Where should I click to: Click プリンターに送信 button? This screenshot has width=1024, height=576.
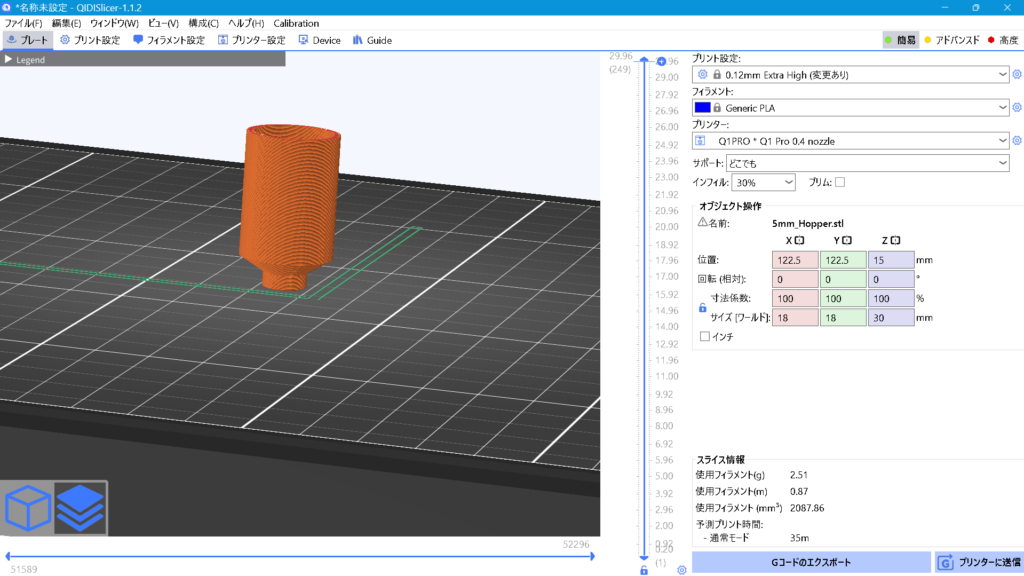tap(978, 563)
